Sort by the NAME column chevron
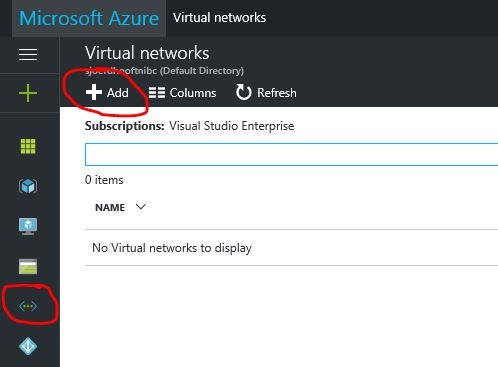Viewport: 498px width, 367px height. 141,207
